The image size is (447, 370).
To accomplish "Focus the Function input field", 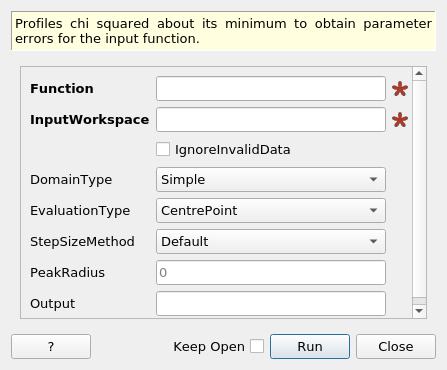I will click(x=271, y=89).
